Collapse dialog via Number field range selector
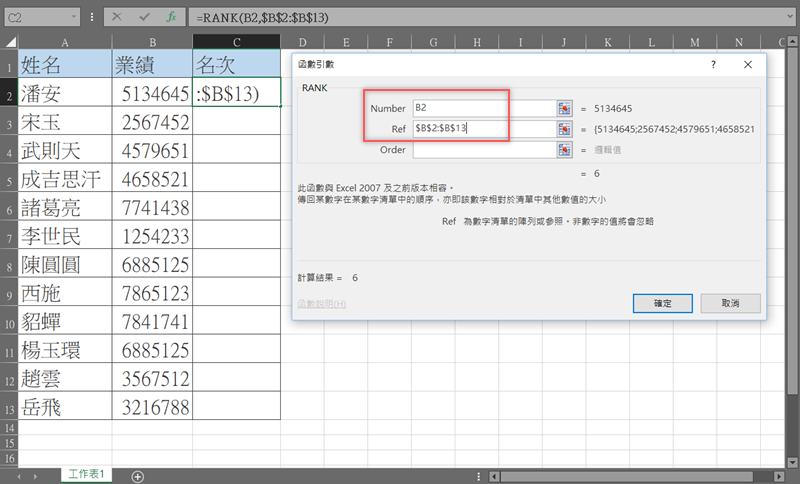The width and height of the screenshot is (800, 484). point(565,108)
